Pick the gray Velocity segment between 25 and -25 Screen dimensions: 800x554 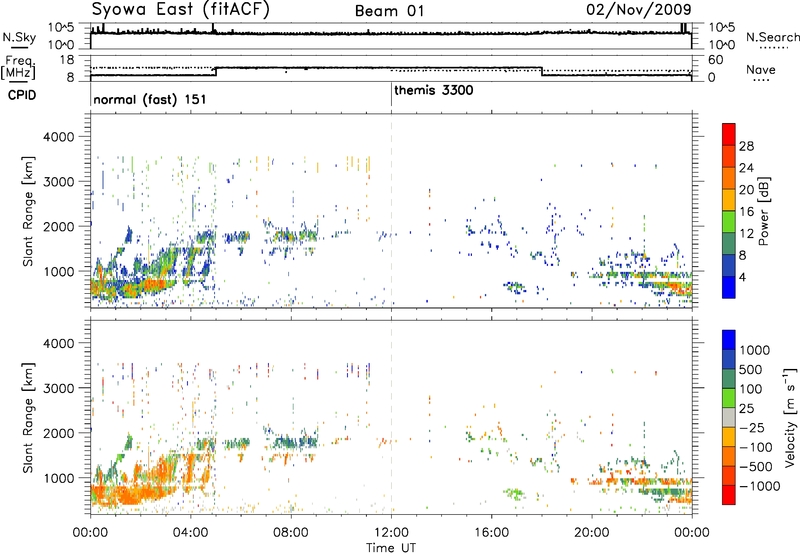pos(729,417)
